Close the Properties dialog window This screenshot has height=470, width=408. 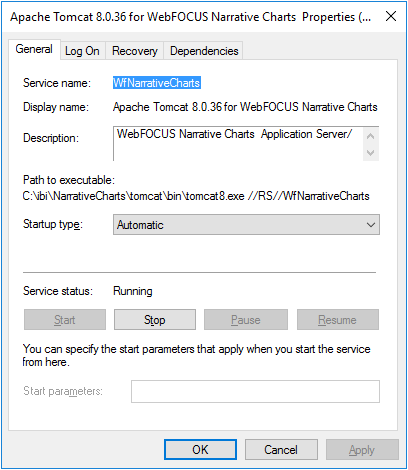[391, 16]
